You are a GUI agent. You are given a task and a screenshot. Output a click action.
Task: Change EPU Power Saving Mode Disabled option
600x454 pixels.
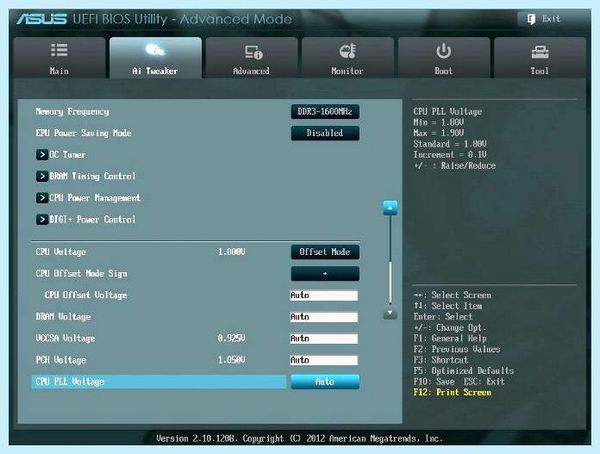coord(325,133)
